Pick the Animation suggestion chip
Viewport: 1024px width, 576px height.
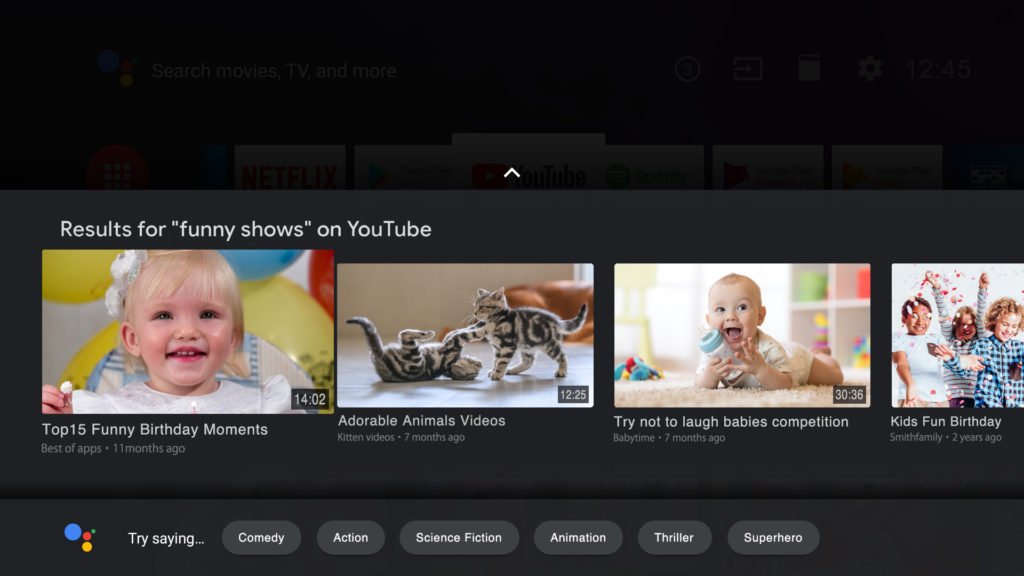point(578,538)
